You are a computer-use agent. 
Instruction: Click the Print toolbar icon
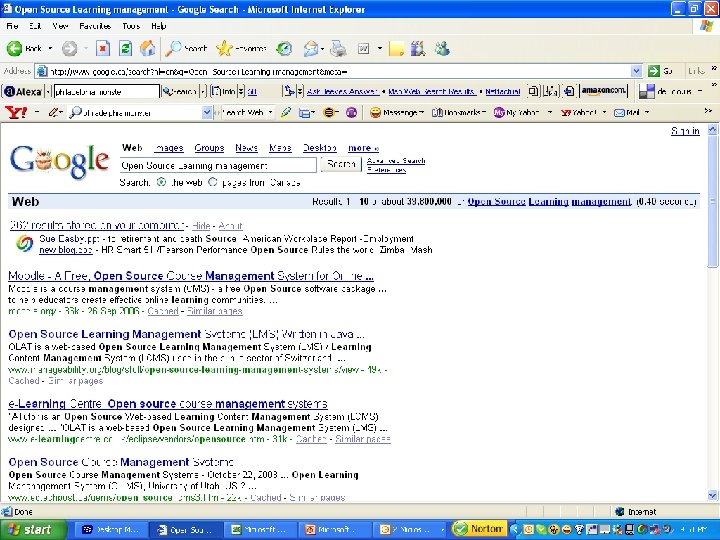point(338,49)
